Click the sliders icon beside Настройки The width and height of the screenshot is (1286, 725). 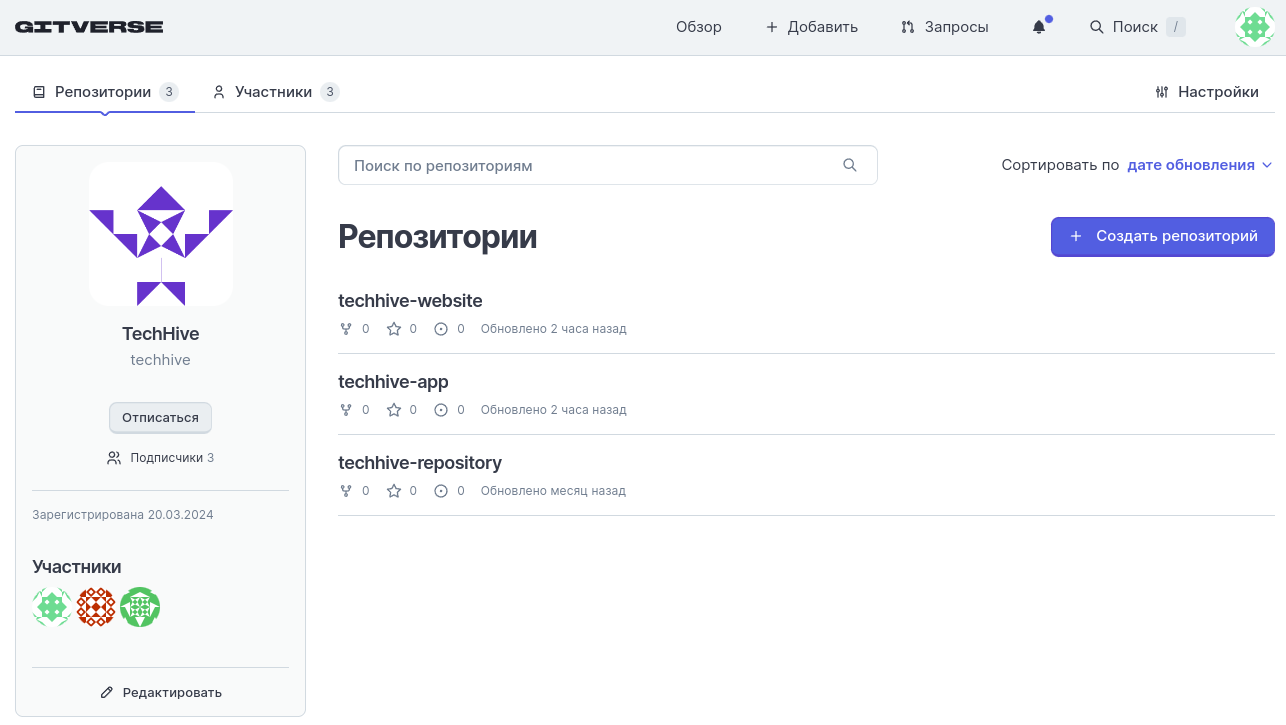point(1161,92)
